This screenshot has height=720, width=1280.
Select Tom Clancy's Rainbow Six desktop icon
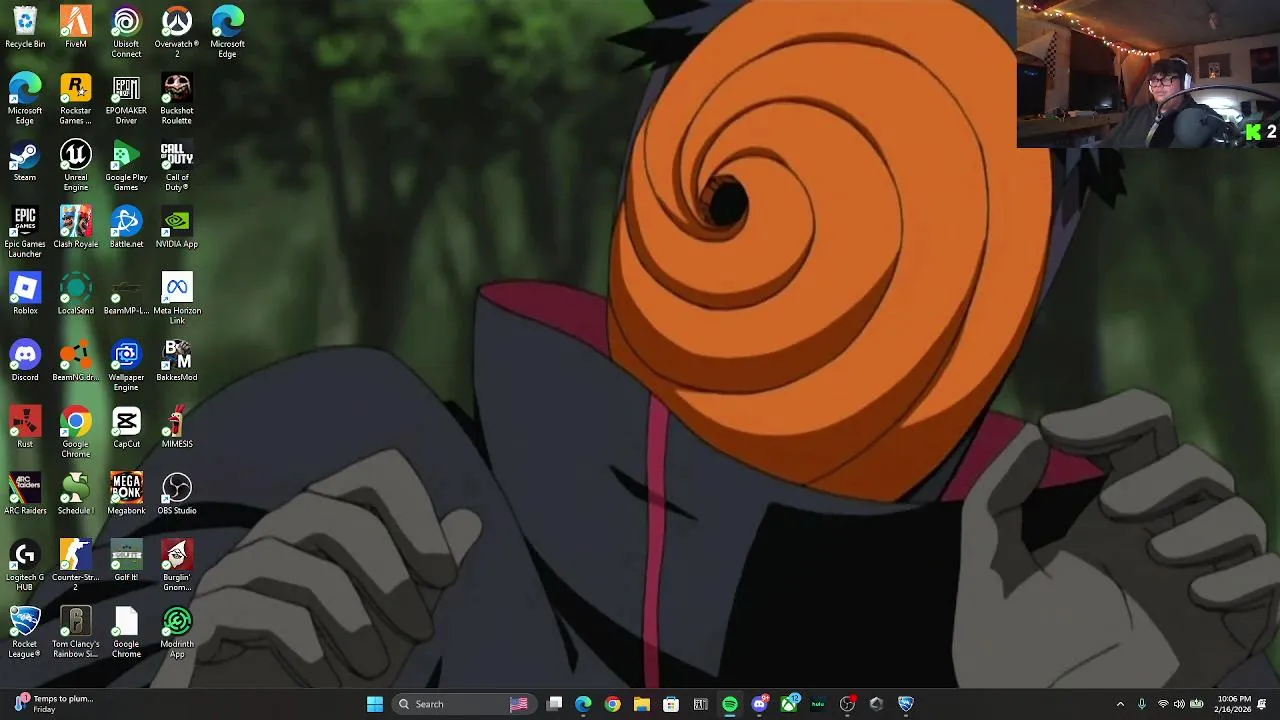(76, 632)
